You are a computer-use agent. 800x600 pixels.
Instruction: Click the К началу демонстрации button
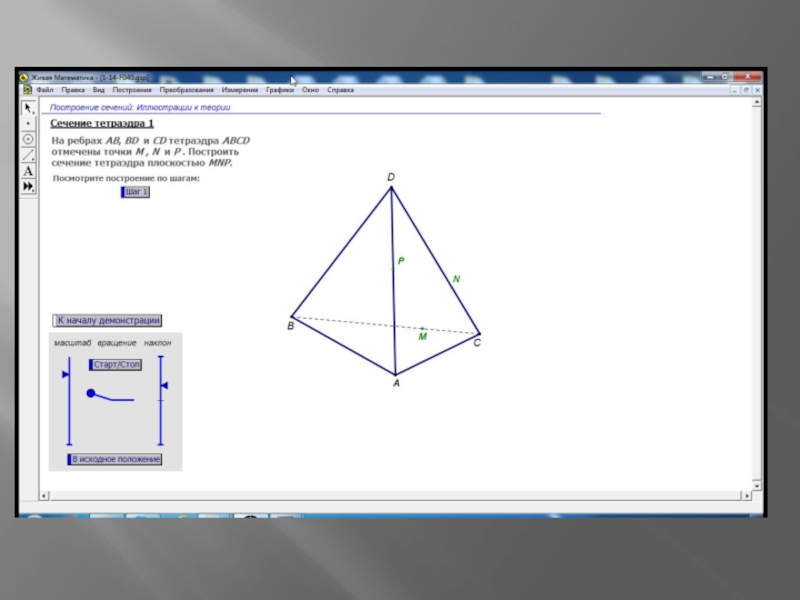(x=108, y=321)
